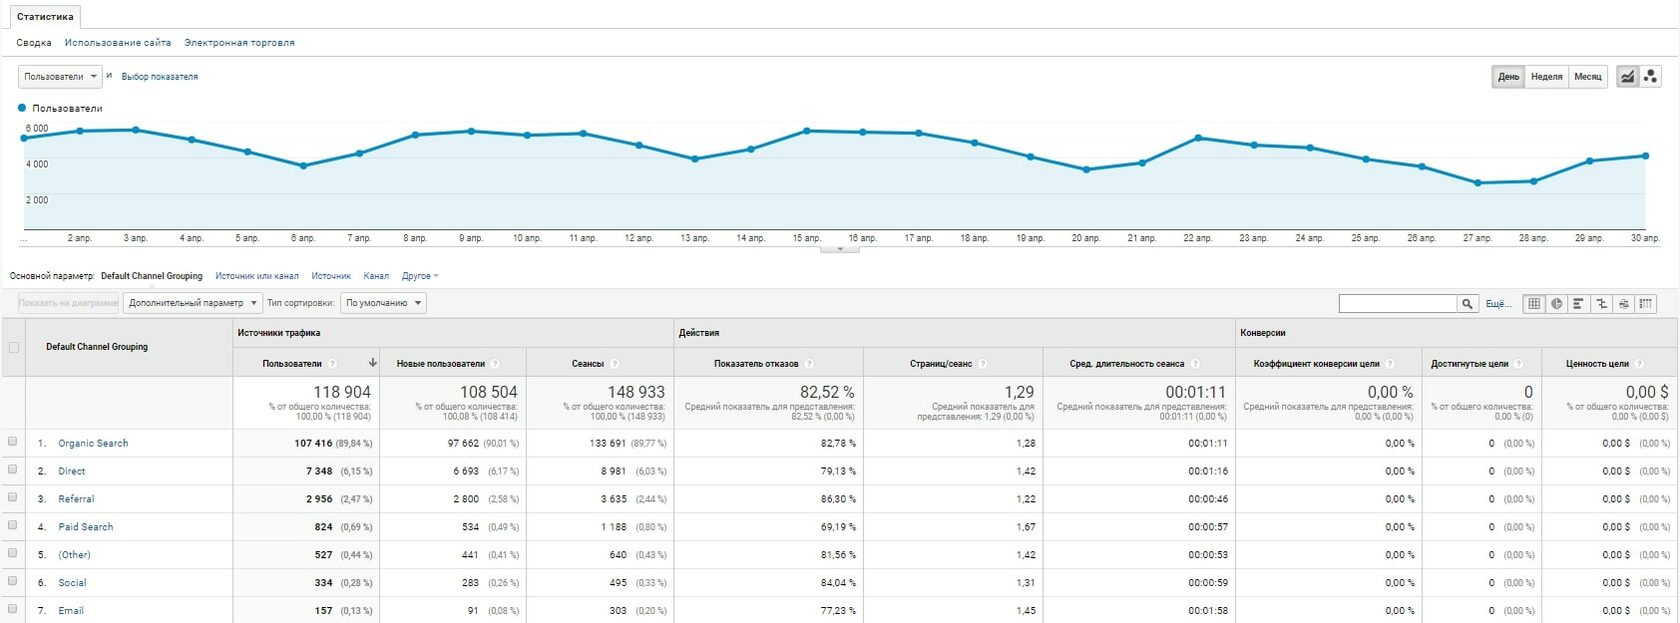Screen dimensions: 1680x623
Task: Click the search magnifier button
Action: [1467, 303]
